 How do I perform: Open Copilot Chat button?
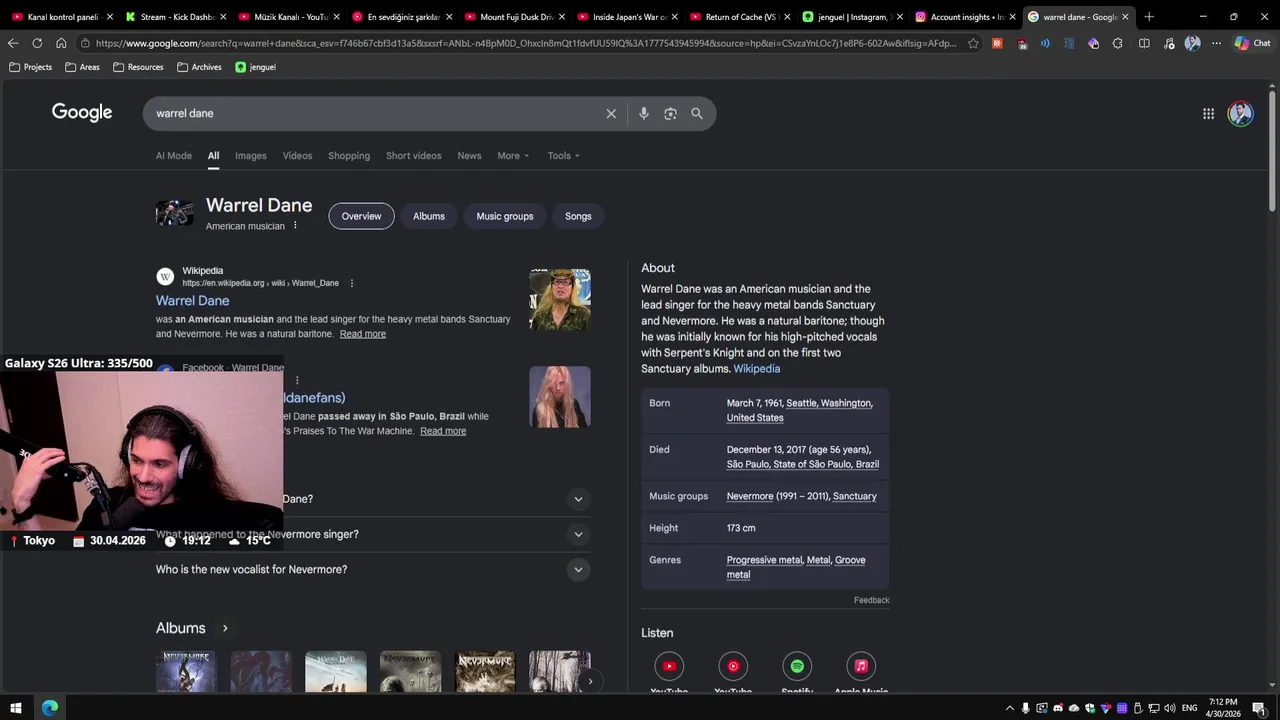click(1252, 43)
